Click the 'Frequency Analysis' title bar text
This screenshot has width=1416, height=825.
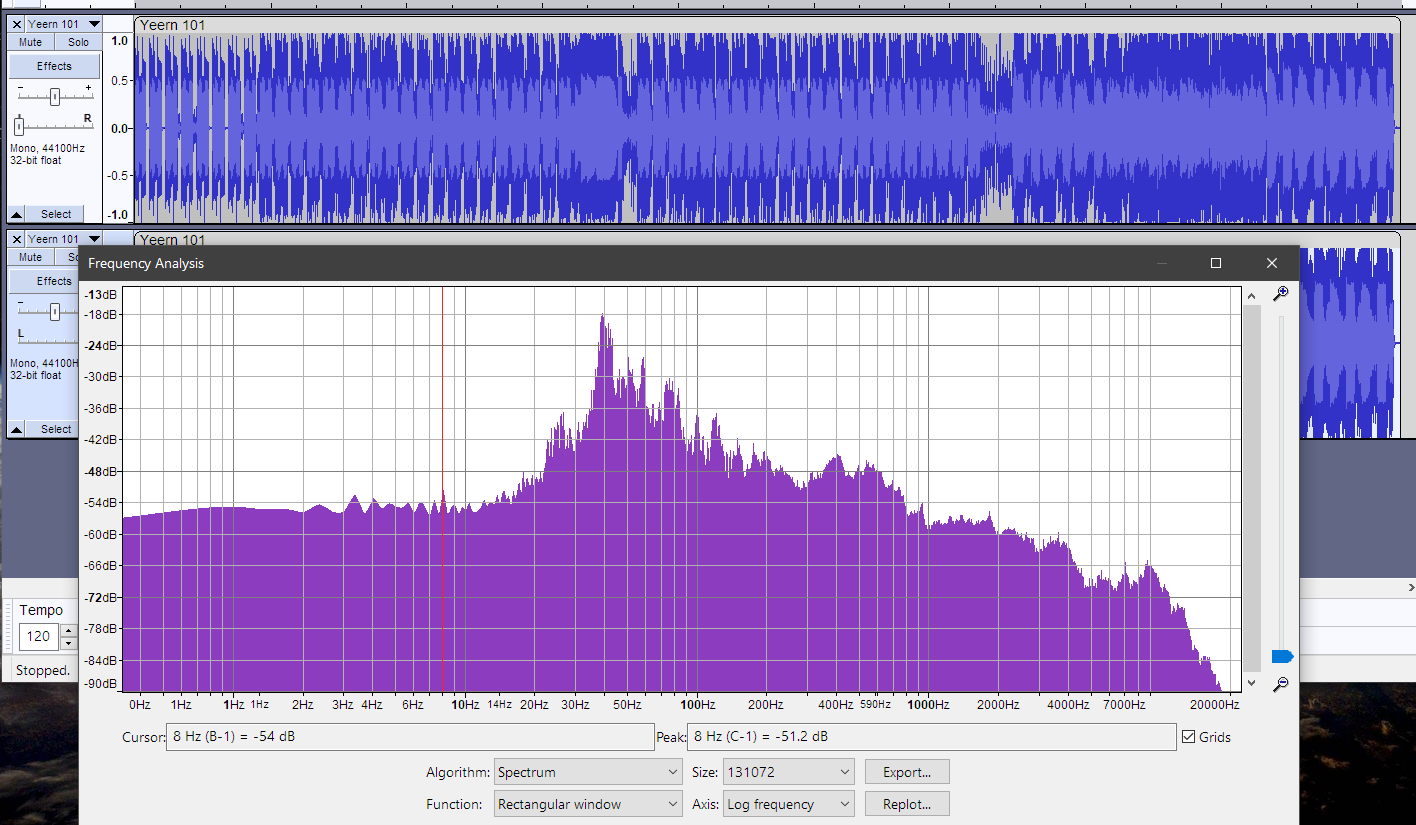[x=146, y=263]
